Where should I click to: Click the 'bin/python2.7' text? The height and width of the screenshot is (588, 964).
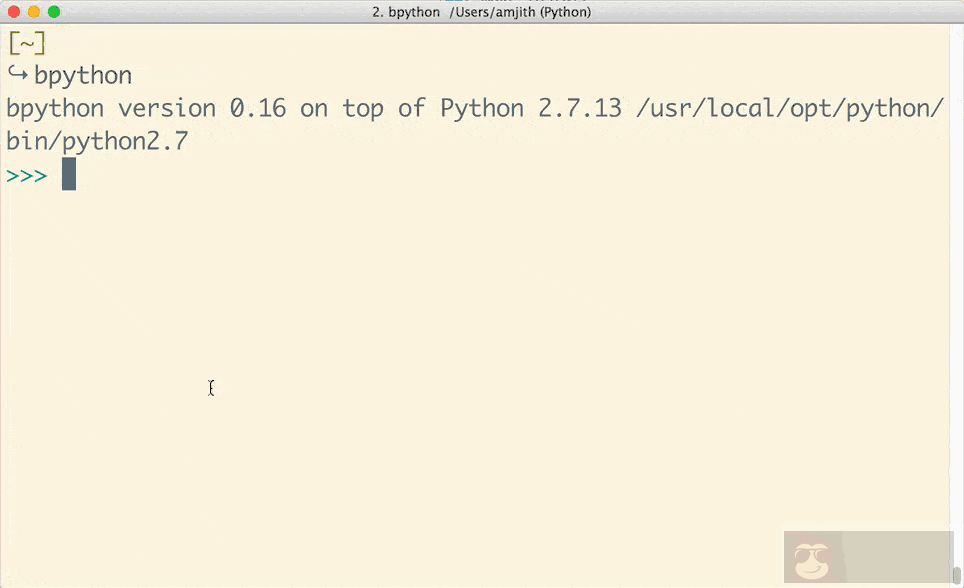[x=97, y=141]
